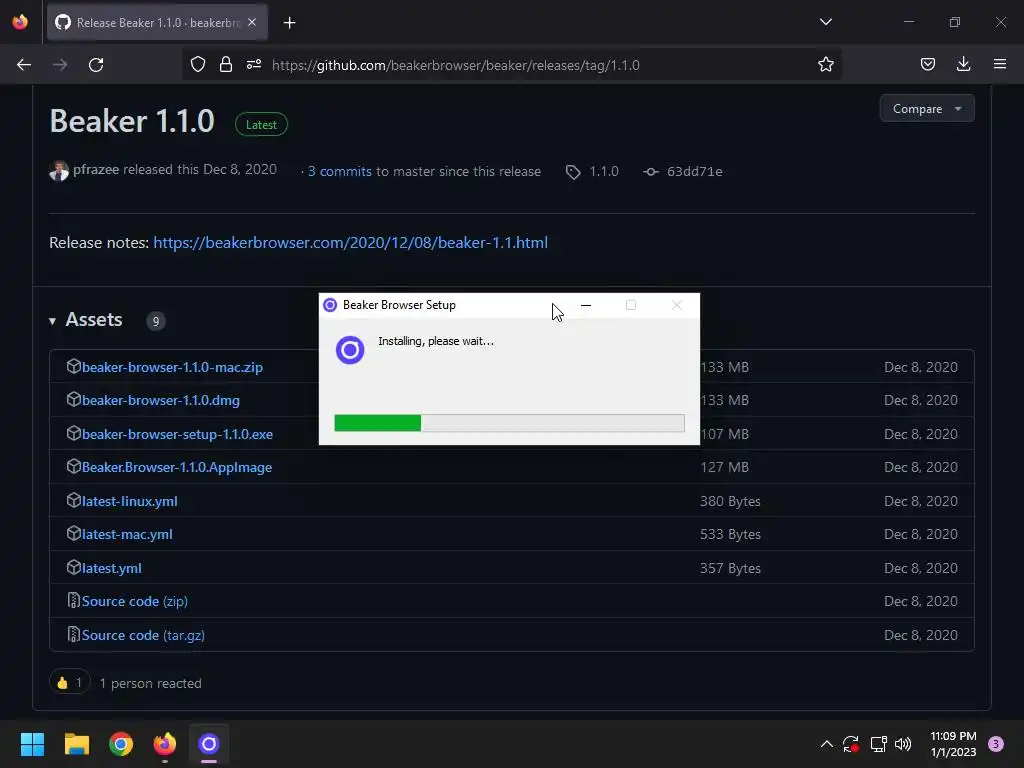Open the list all tabs chevron

[825, 22]
